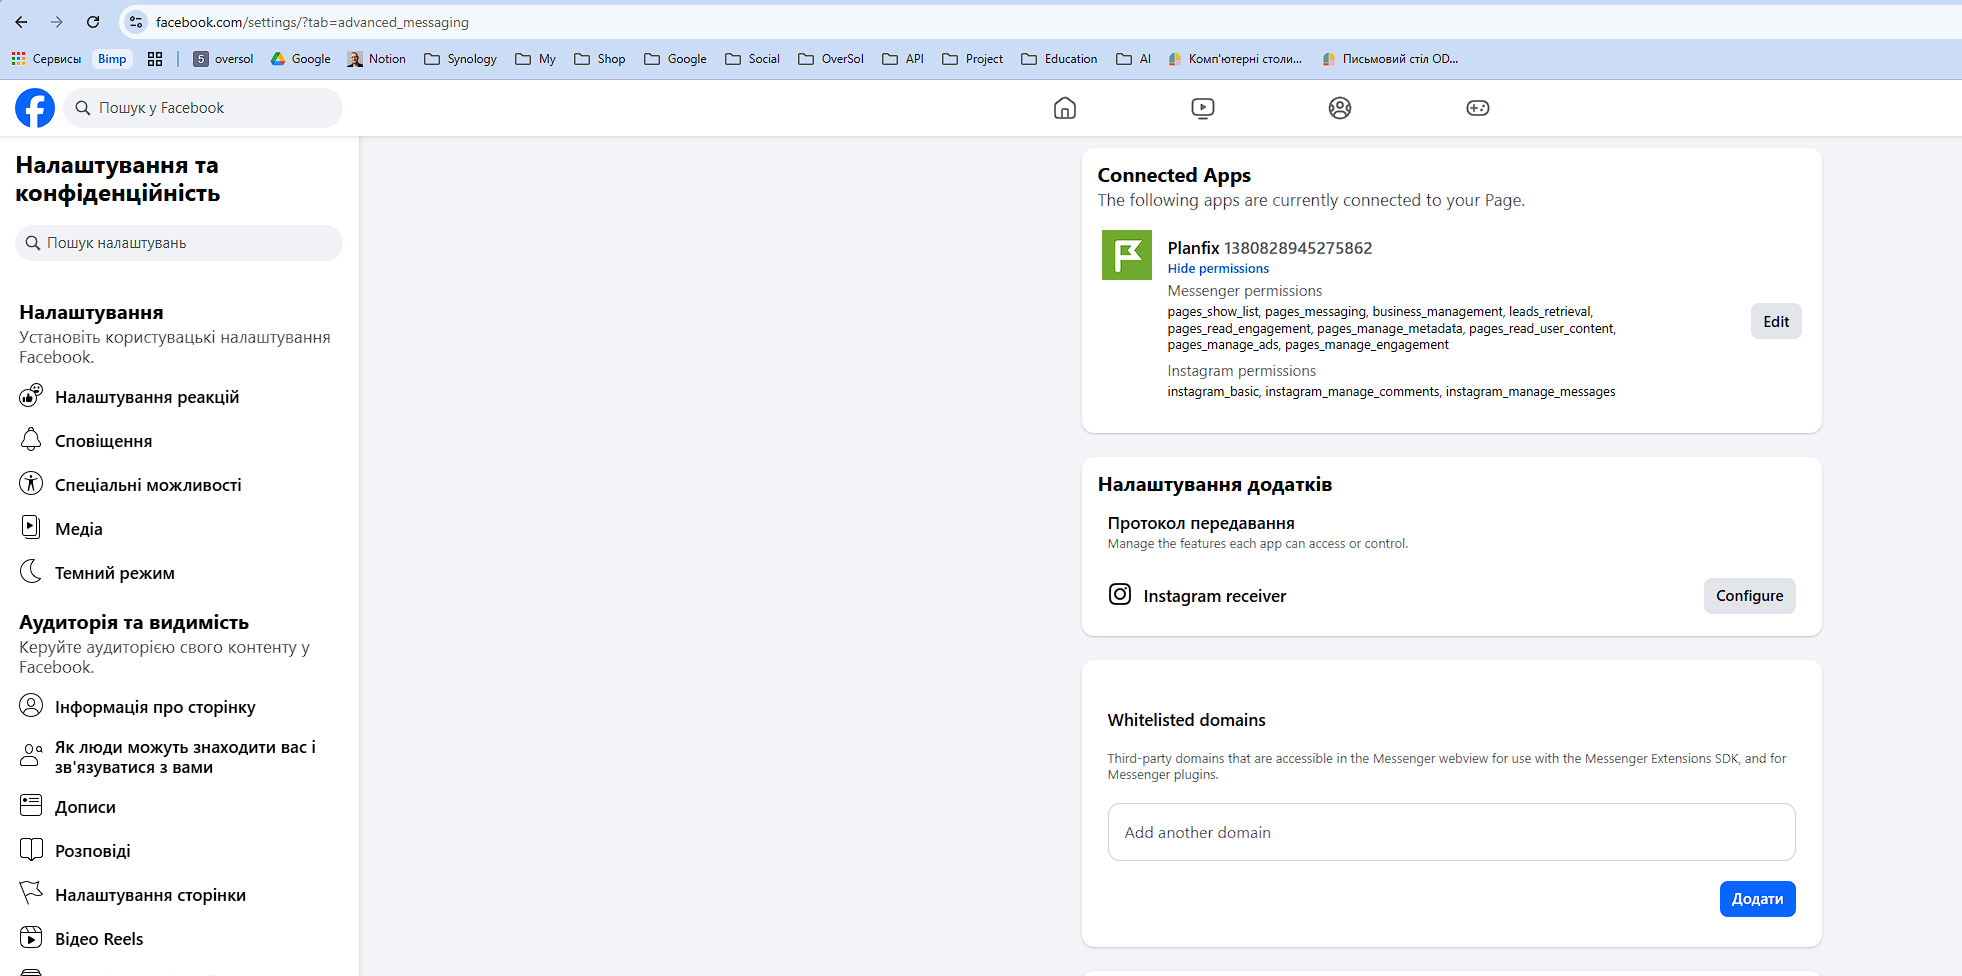The width and height of the screenshot is (1962, 976).
Task: Open the Notion bookmark
Action: coord(376,59)
